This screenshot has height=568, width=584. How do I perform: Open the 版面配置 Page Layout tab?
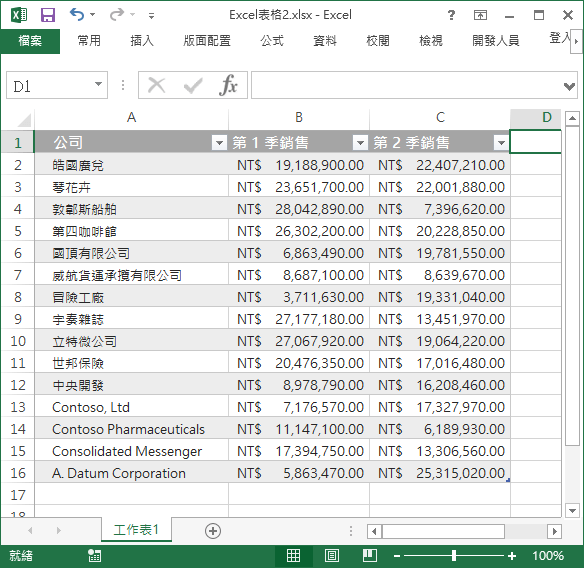click(x=207, y=41)
